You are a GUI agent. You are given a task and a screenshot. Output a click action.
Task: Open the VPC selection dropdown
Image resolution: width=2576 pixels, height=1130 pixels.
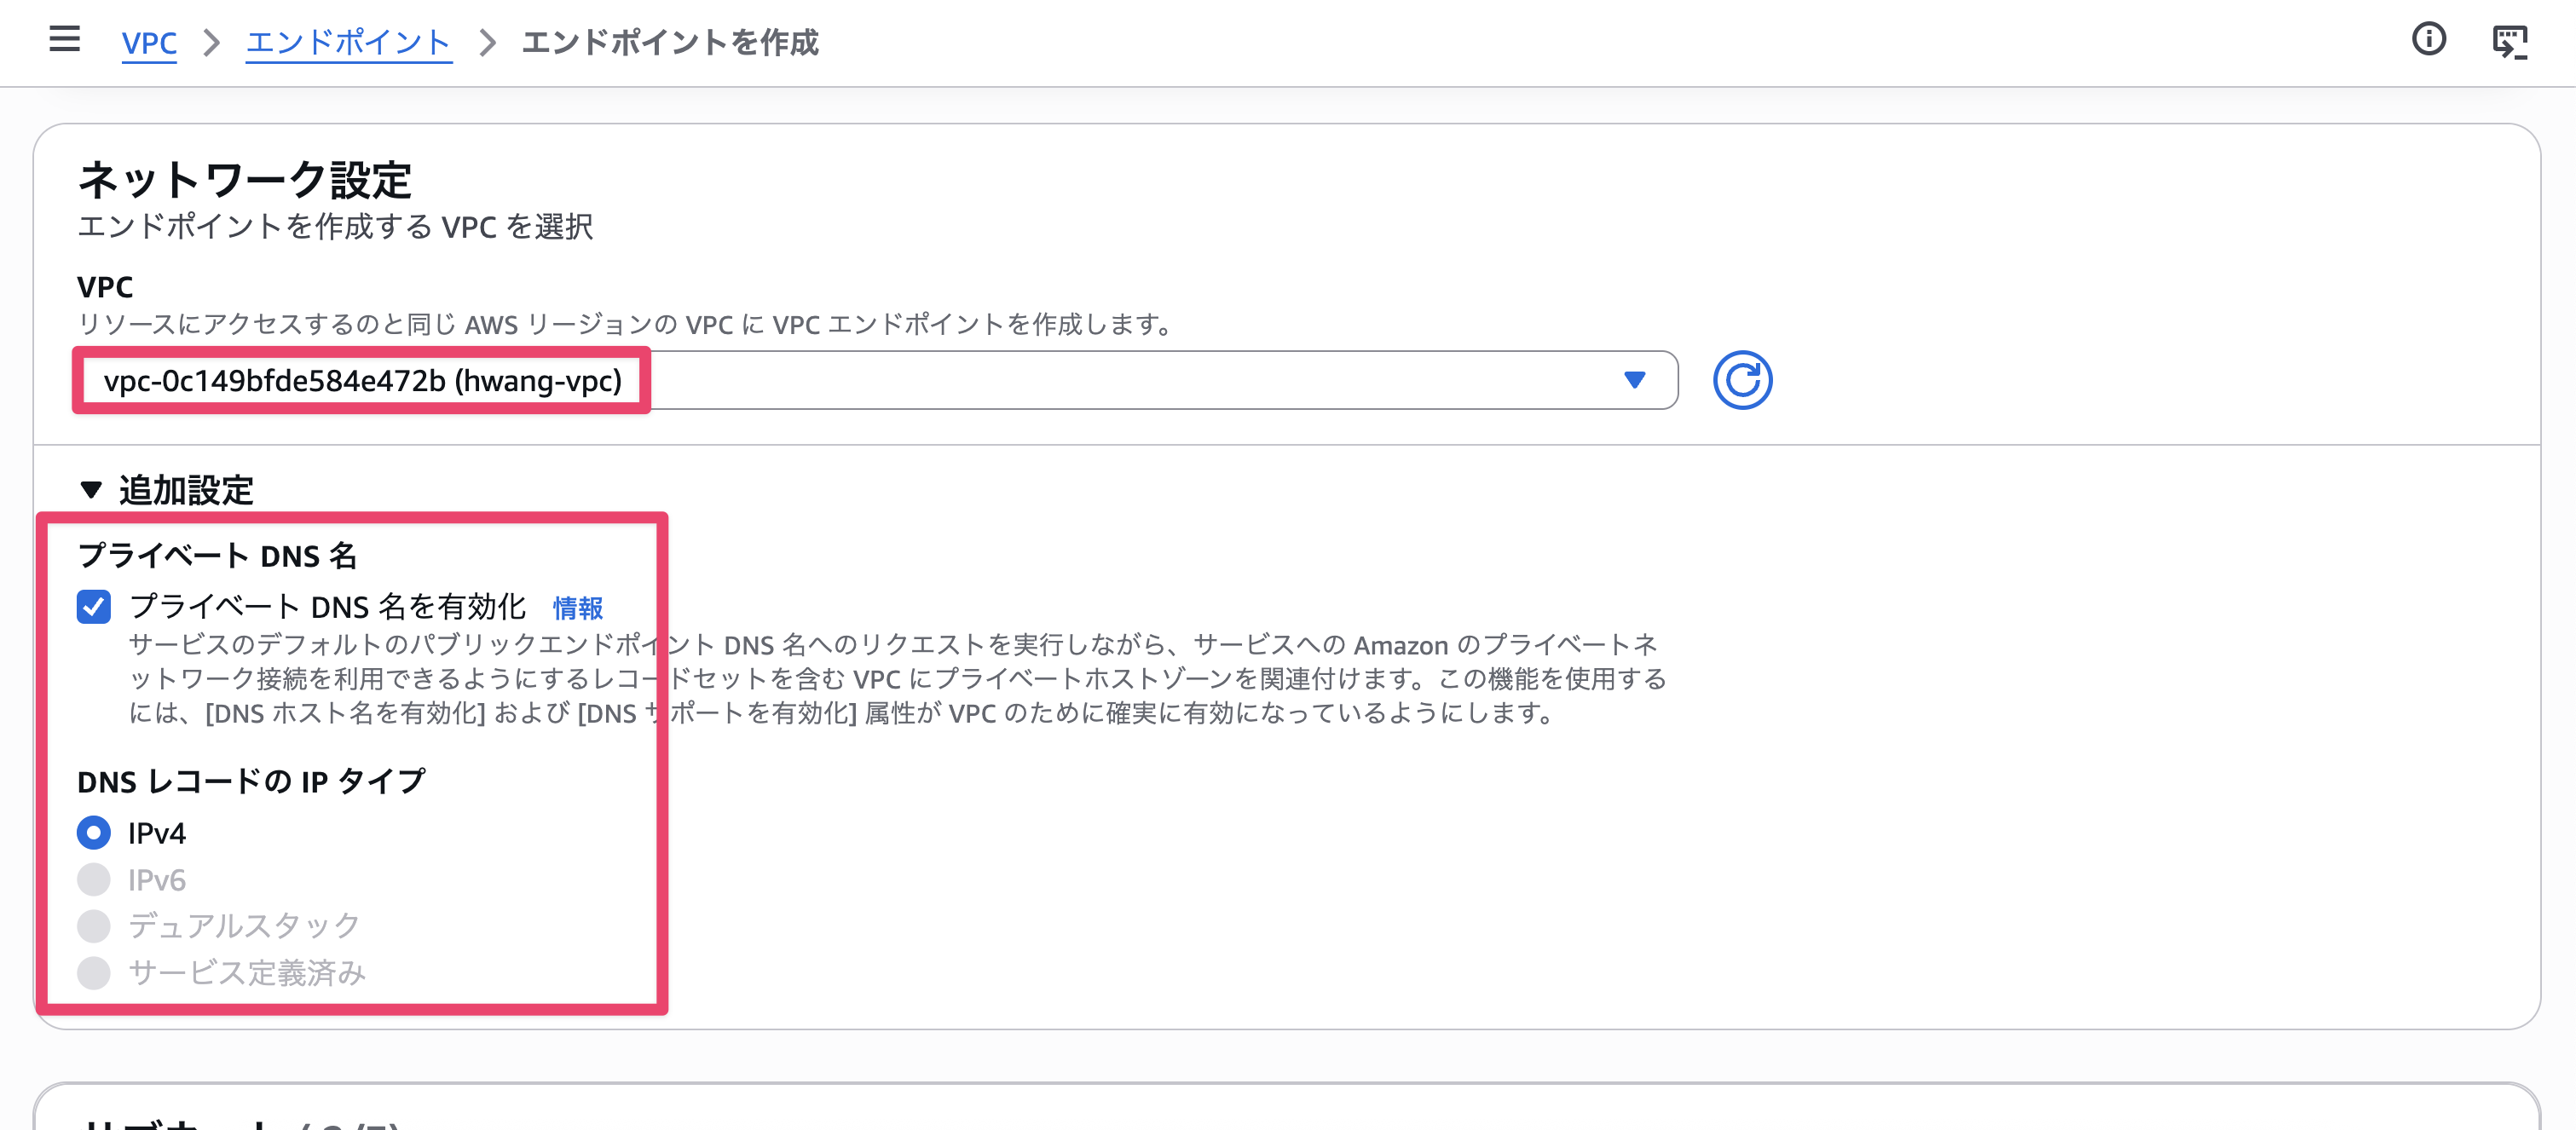pyautogui.click(x=877, y=380)
